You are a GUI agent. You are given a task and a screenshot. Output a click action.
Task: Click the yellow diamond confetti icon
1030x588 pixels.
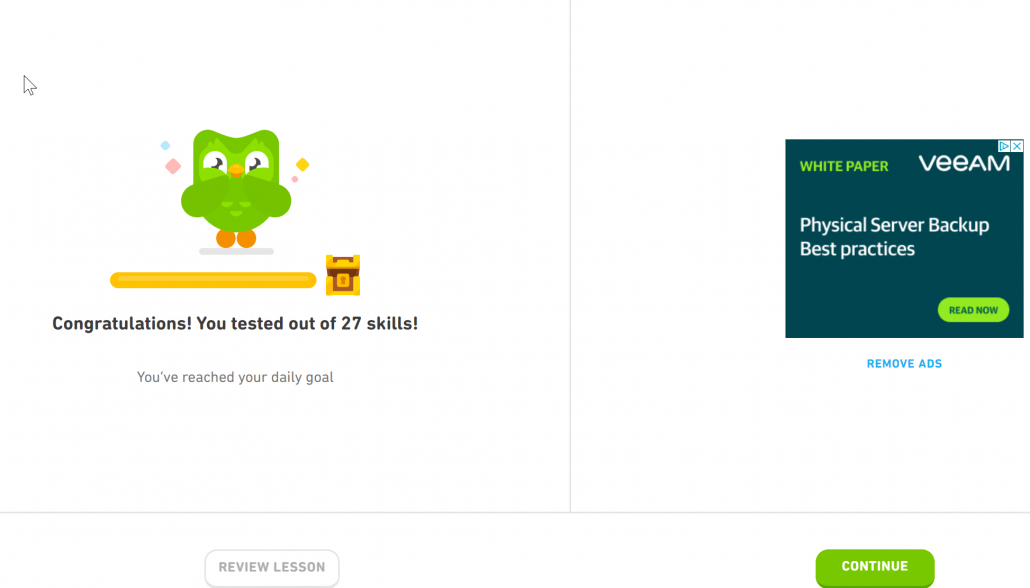click(x=302, y=164)
